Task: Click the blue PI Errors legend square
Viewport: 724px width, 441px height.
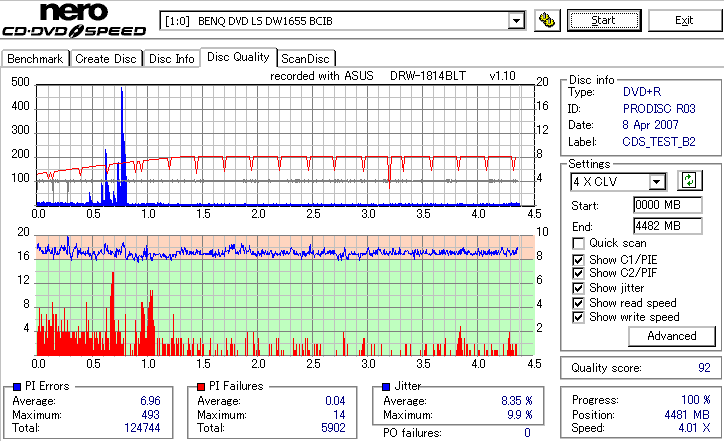Action: click(x=17, y=387)
